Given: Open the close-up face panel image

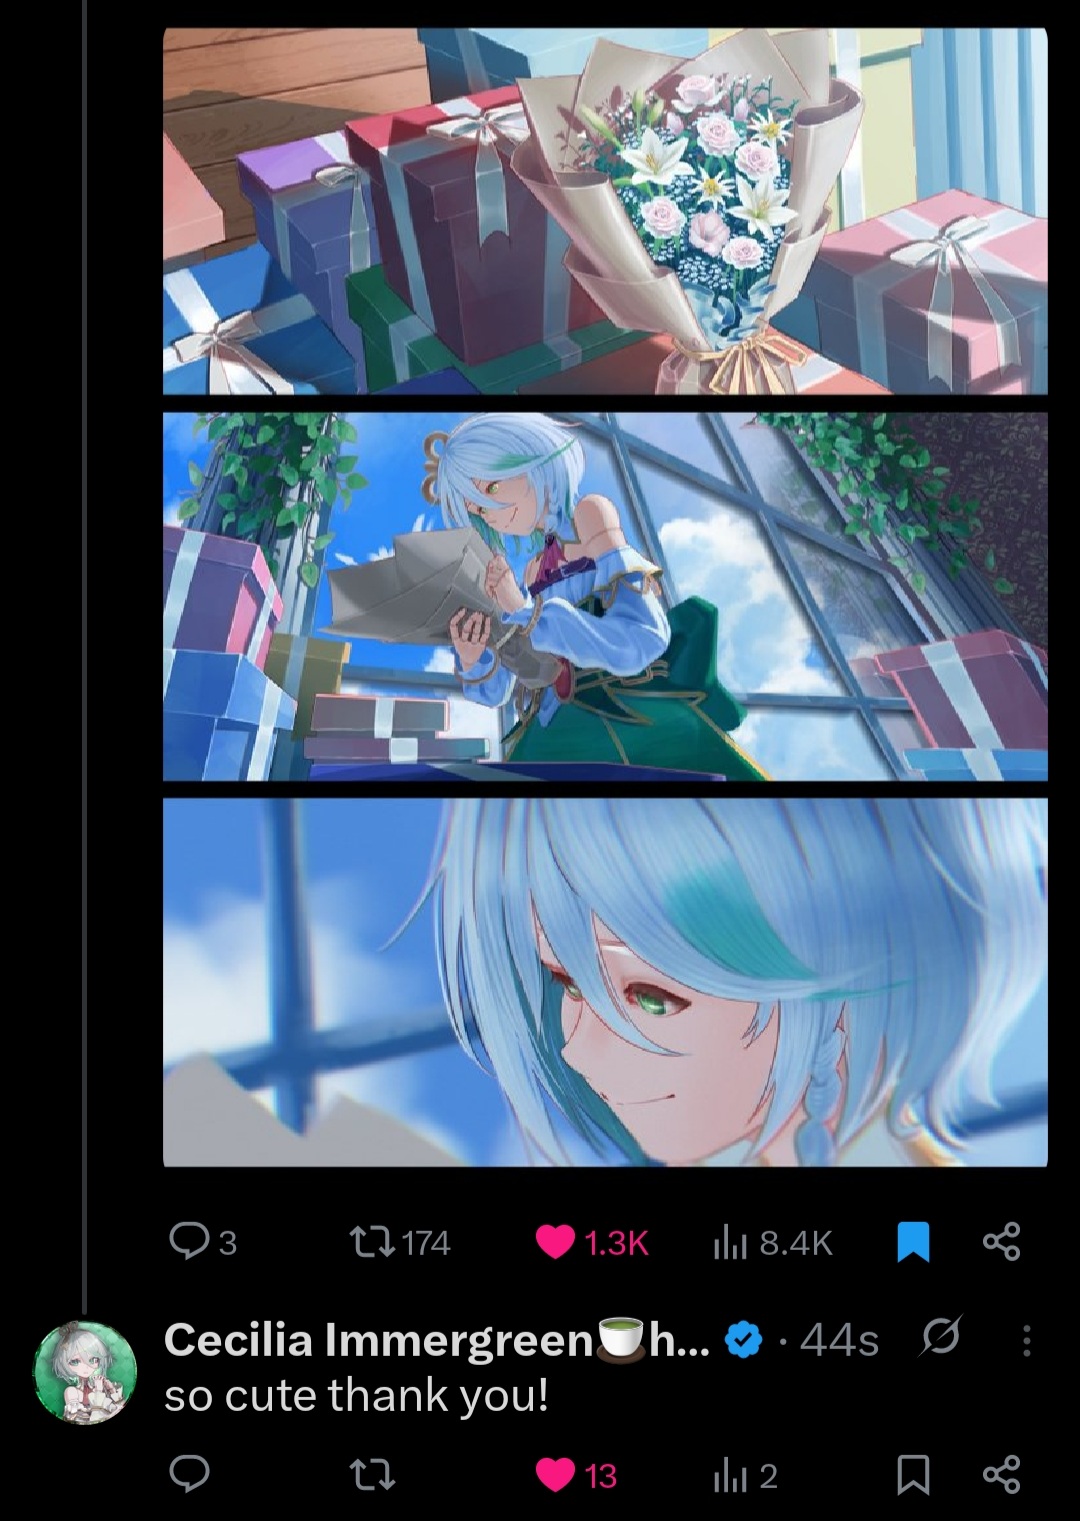Looking at the screenshot, I should point(605,982).
